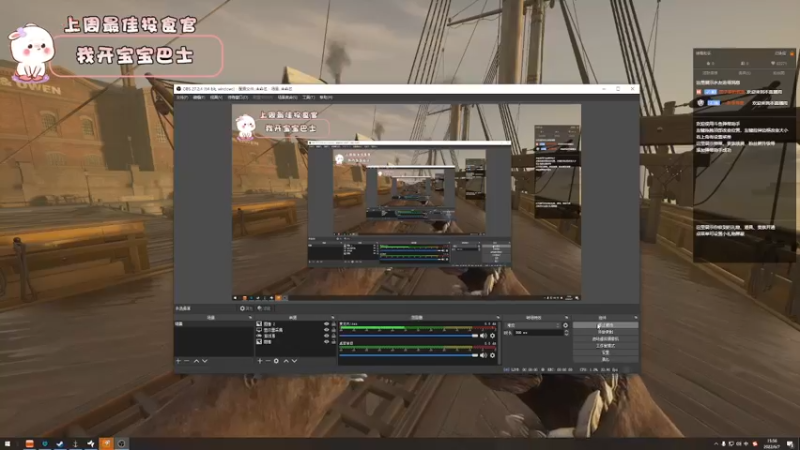Image resolution: width=800 pixels, height=450 pixels.
Task: Toggle visibility eye of 图像 2 source
Action: [x=327, y=324]
